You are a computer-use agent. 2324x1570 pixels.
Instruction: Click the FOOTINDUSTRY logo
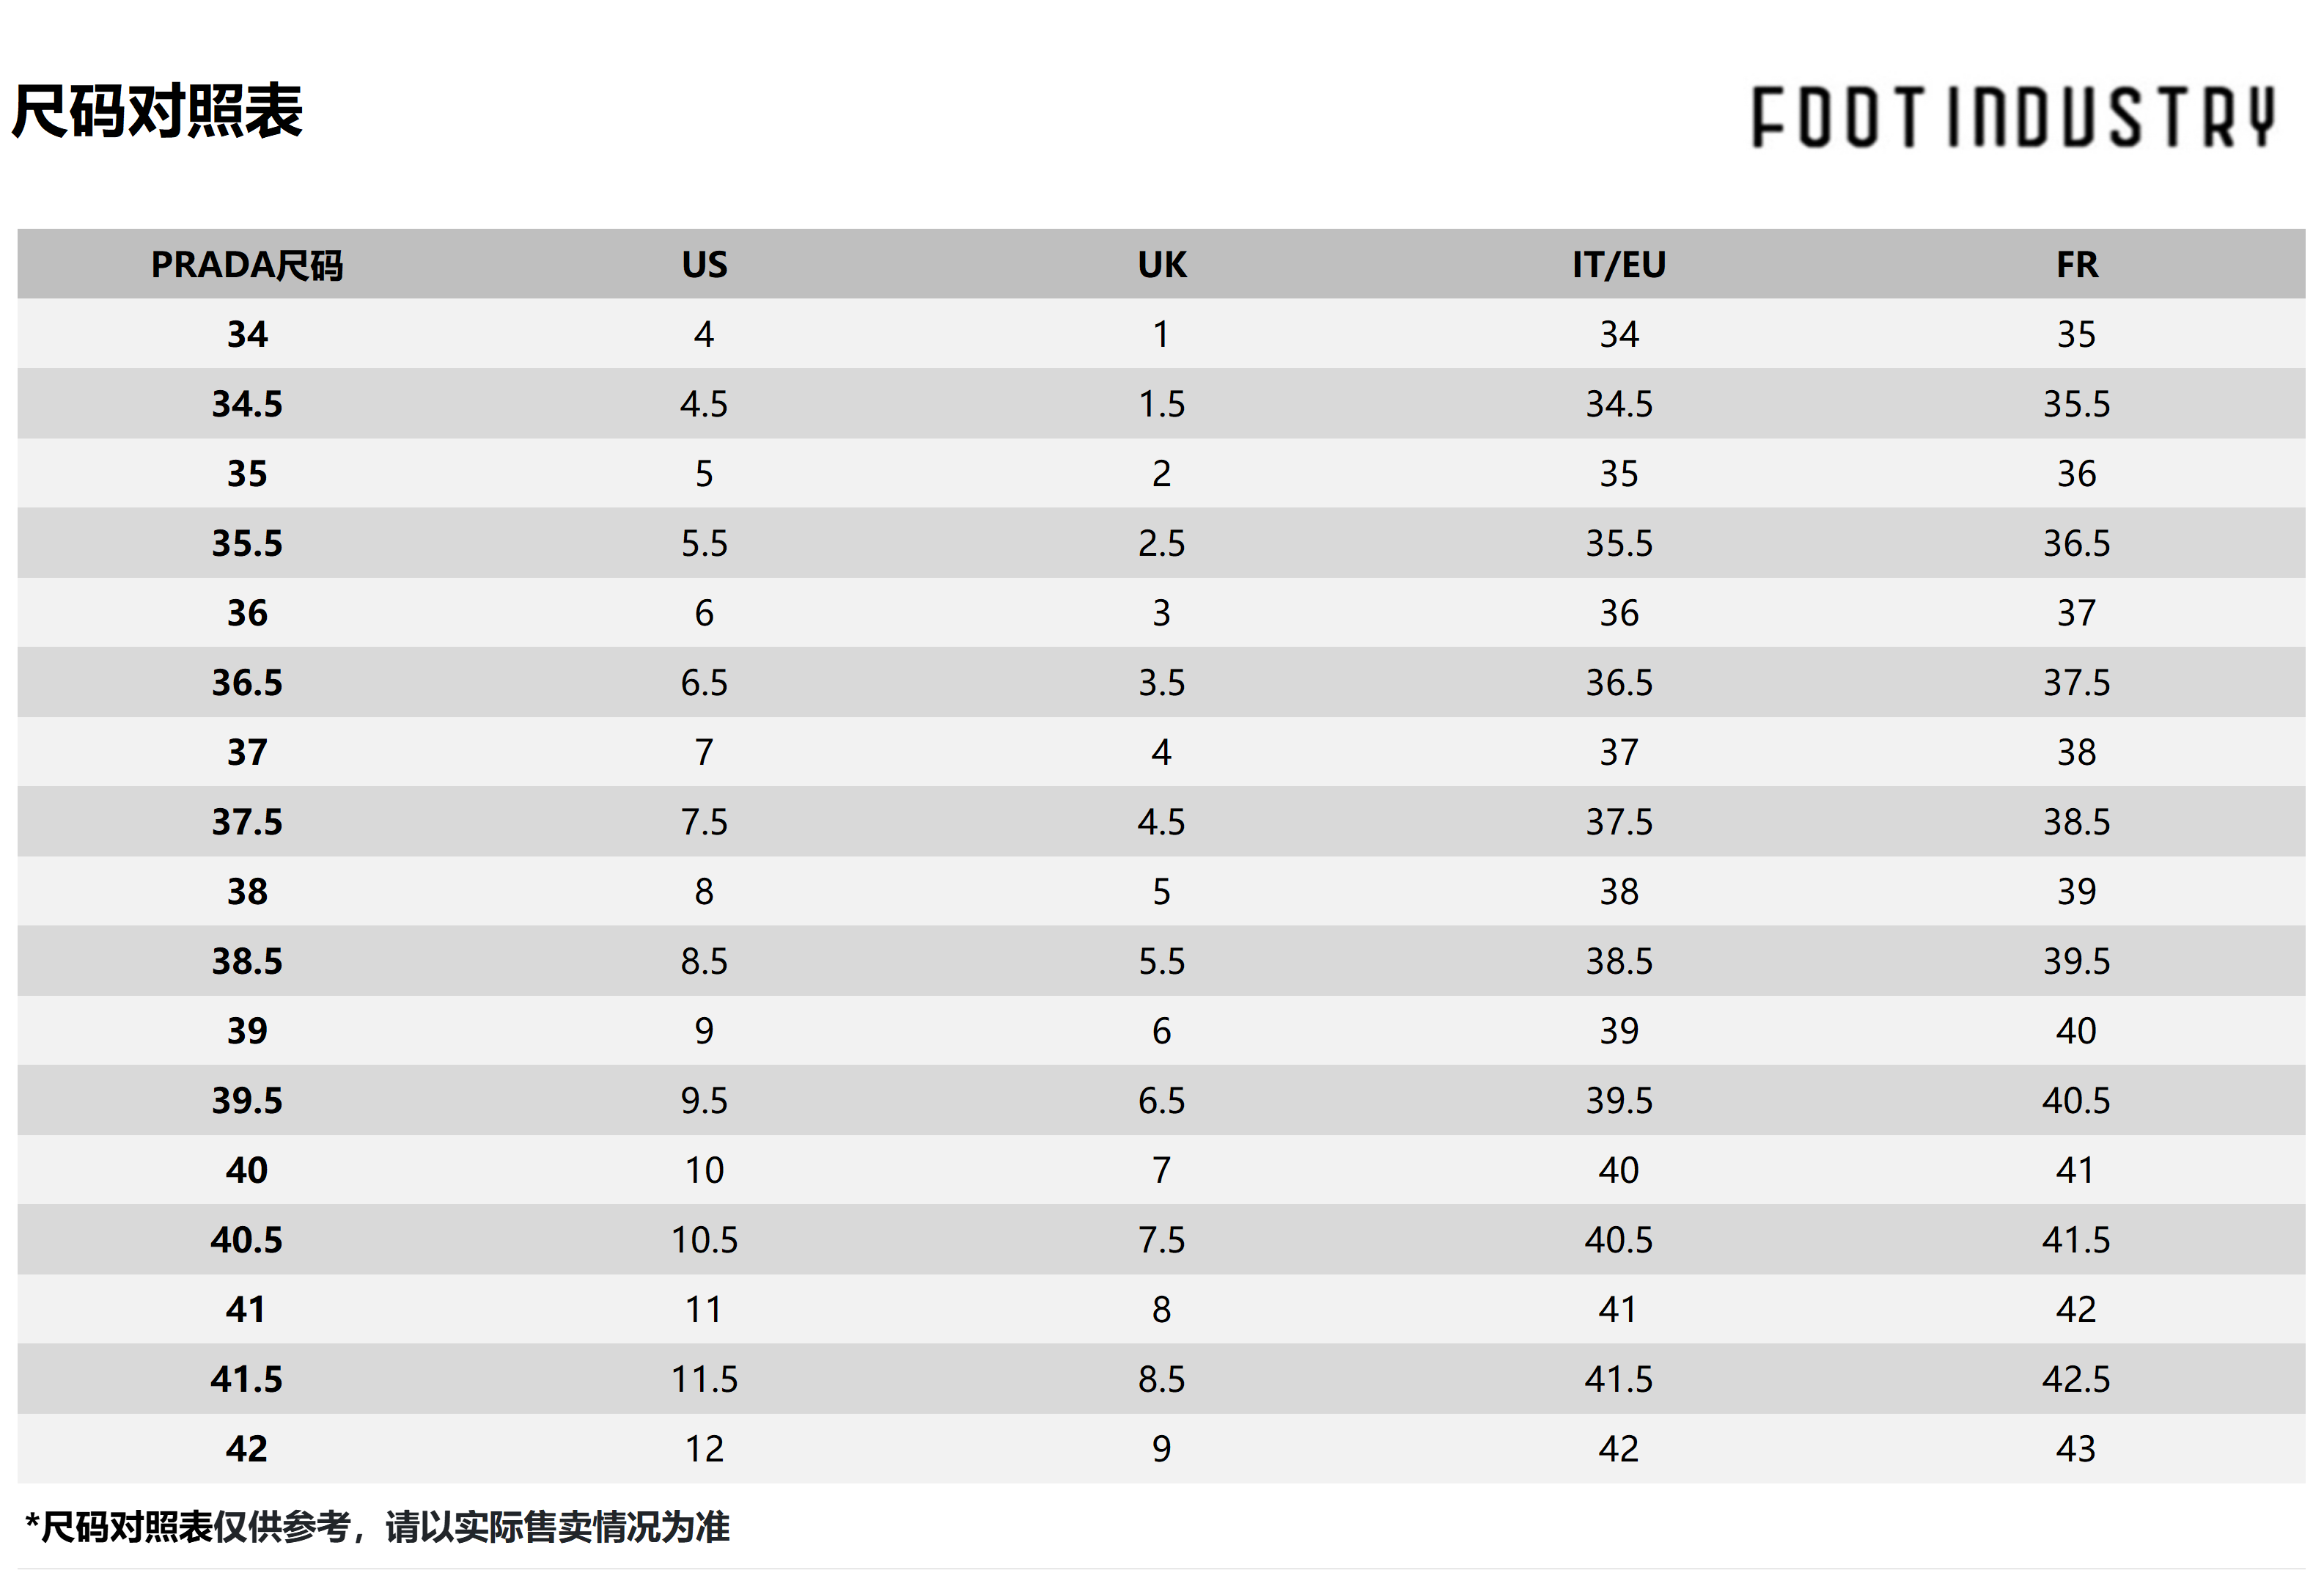point(2013,117)
